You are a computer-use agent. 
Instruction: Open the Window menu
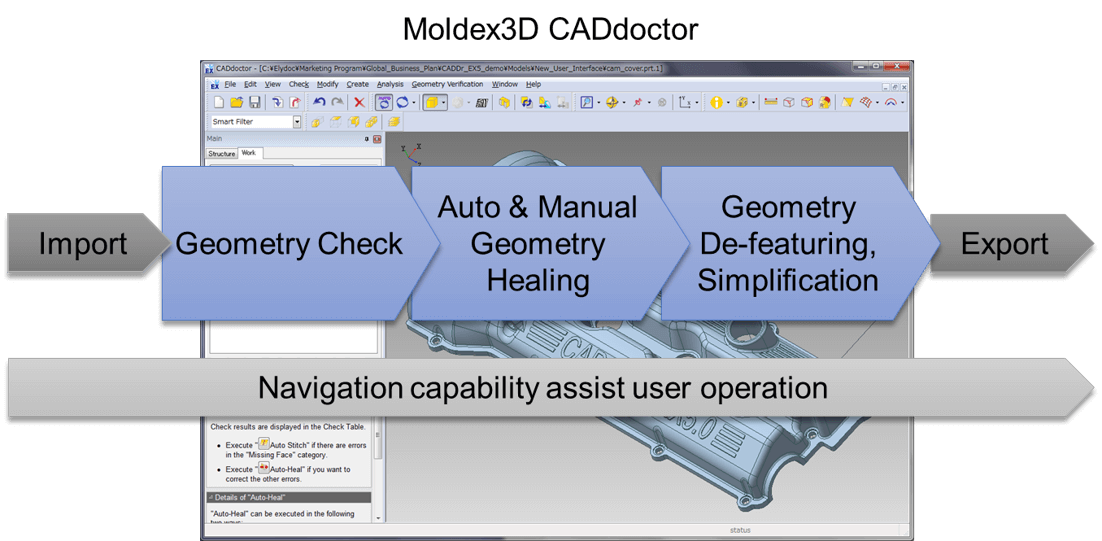pos(505,84)
